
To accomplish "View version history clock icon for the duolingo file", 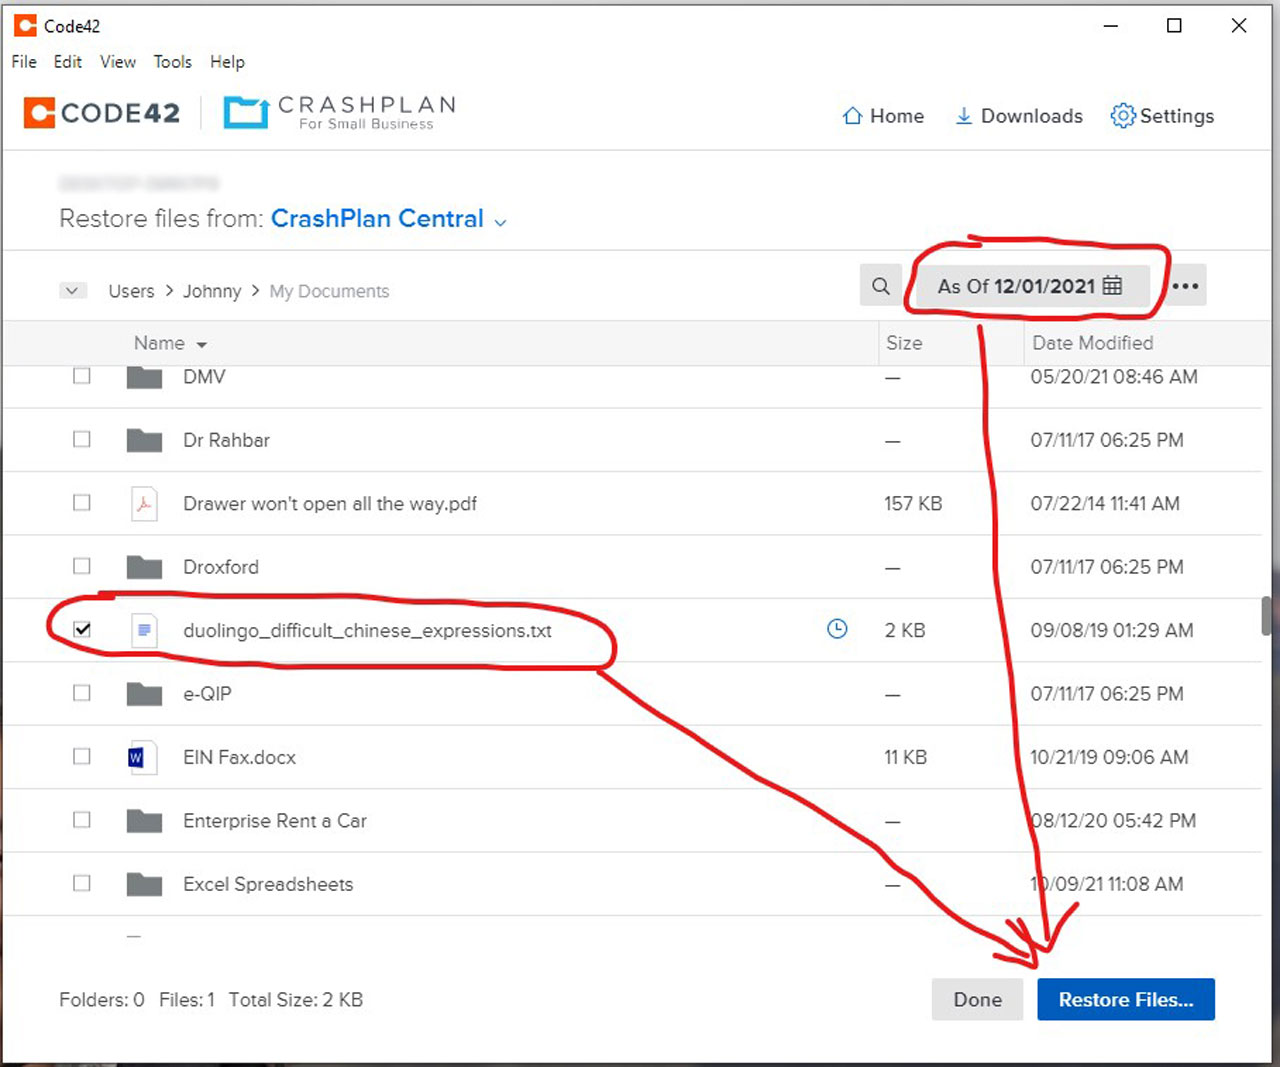I will pyautogui.click(x=837, y=630).
